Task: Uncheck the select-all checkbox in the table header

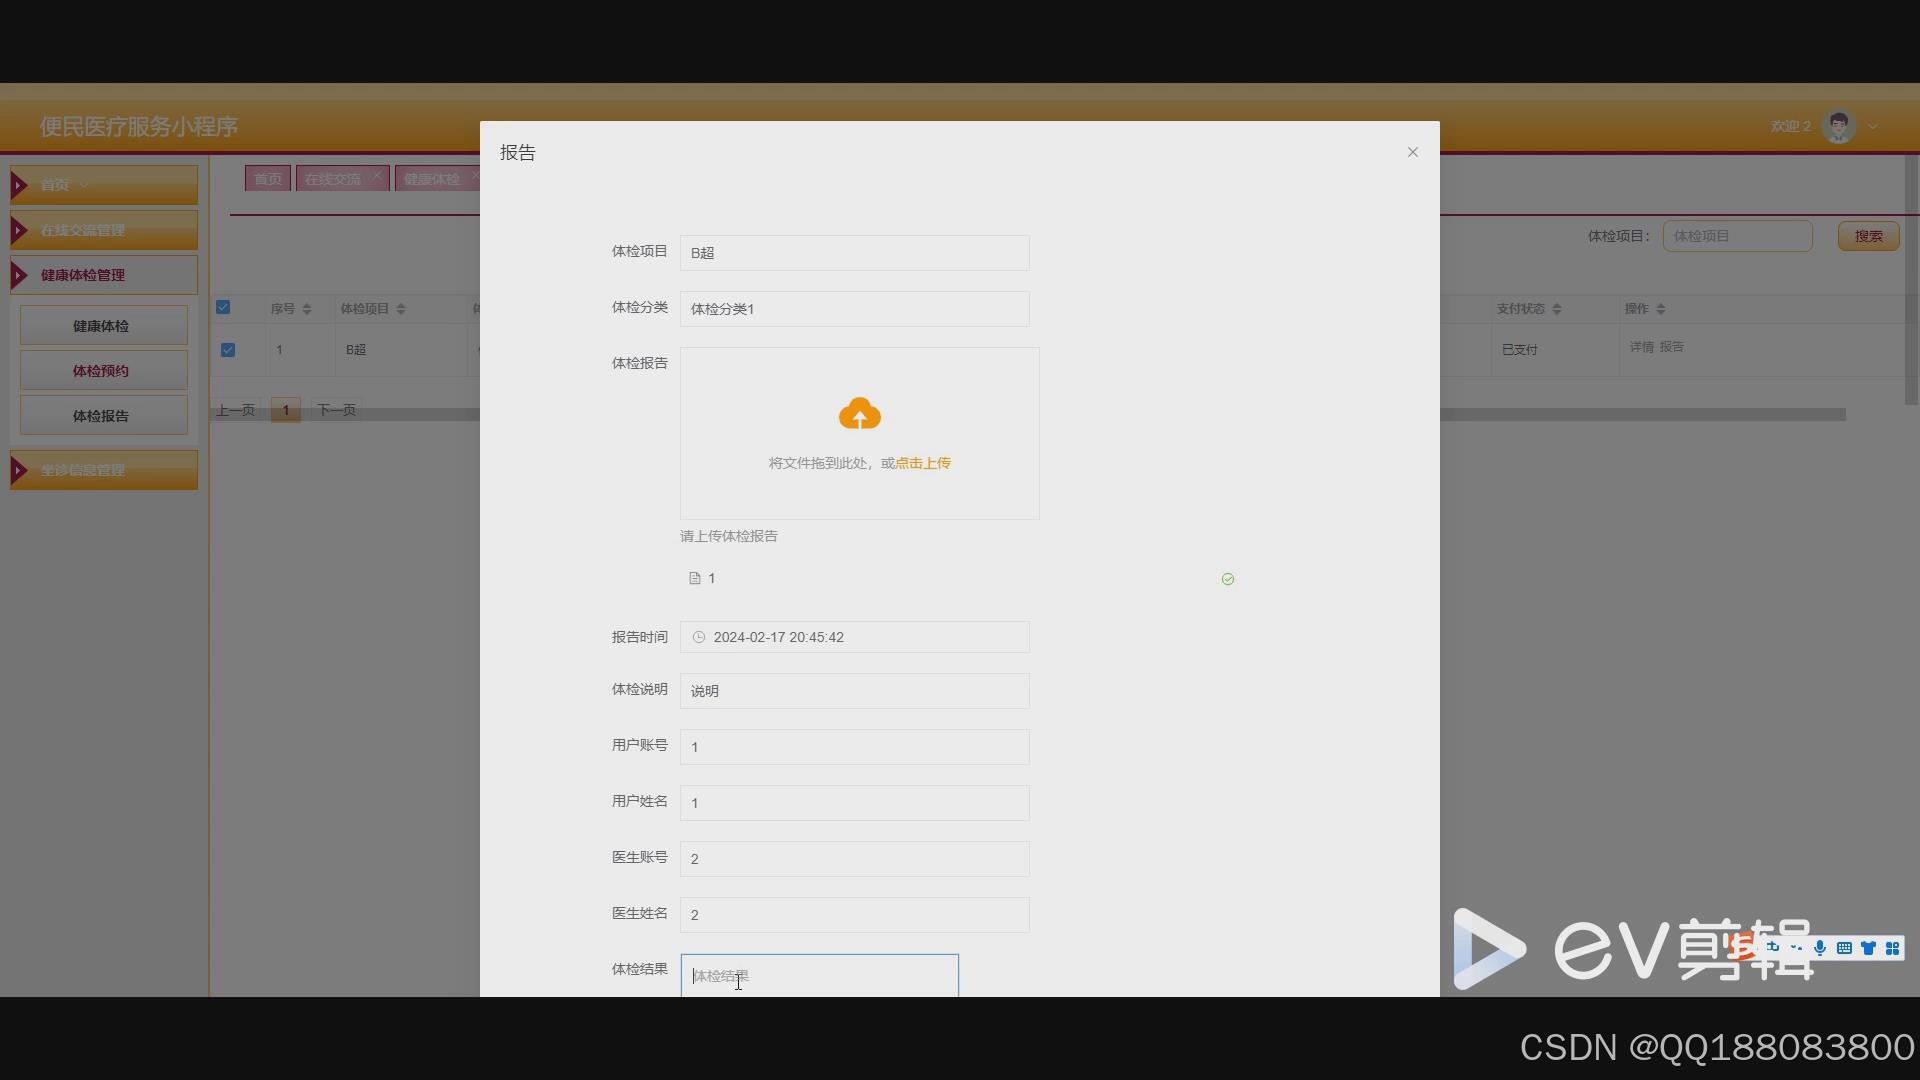Action: tap(224, 307)
